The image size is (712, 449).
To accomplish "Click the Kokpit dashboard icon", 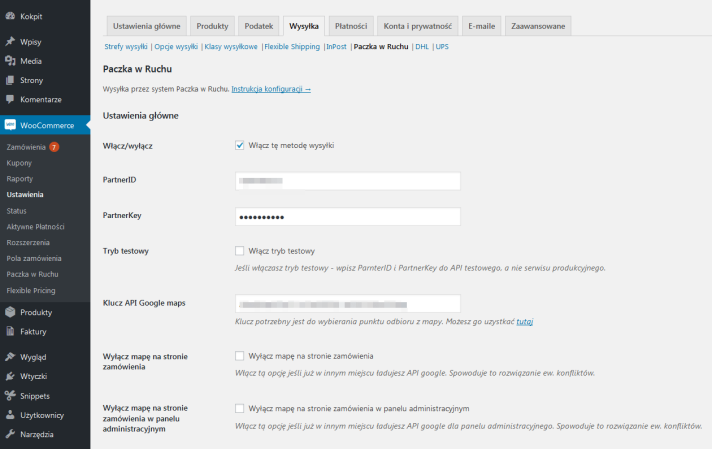I will (x=10, y=16).
